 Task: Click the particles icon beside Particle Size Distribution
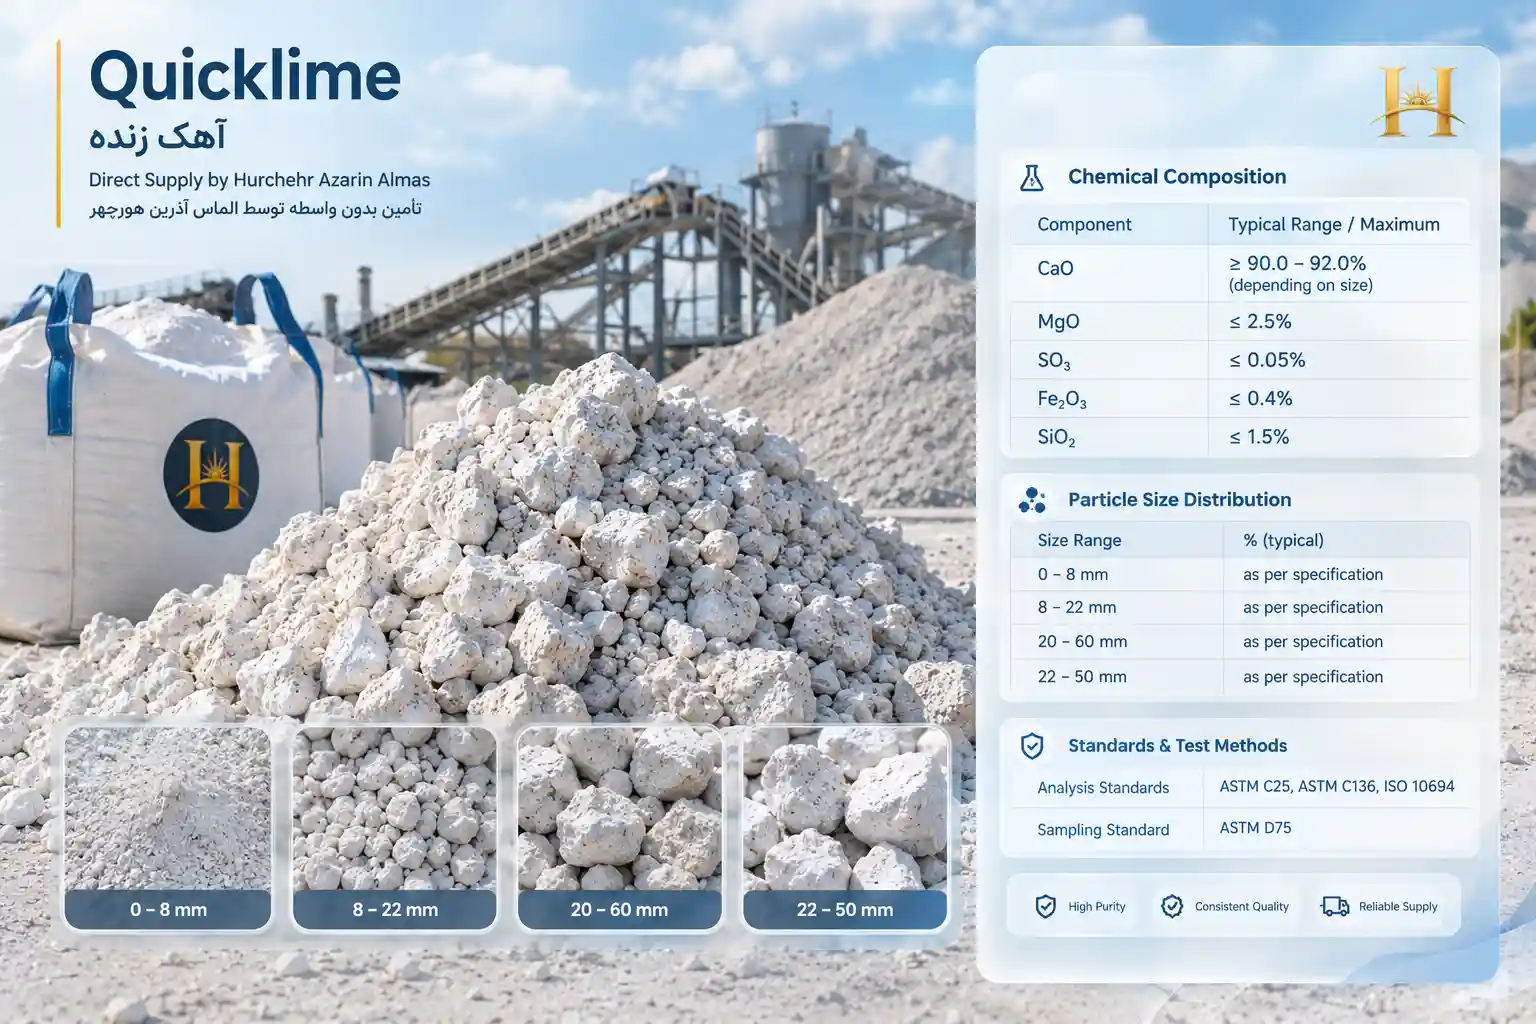tap(1031, 500)
